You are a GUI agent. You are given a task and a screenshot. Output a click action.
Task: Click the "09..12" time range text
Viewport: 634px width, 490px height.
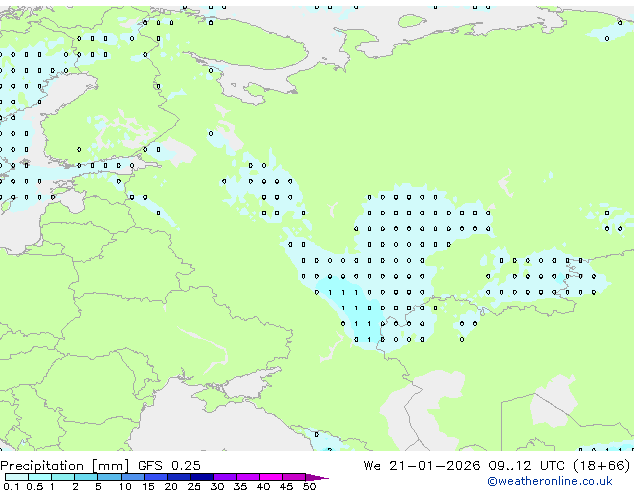(x=509, y=465)
